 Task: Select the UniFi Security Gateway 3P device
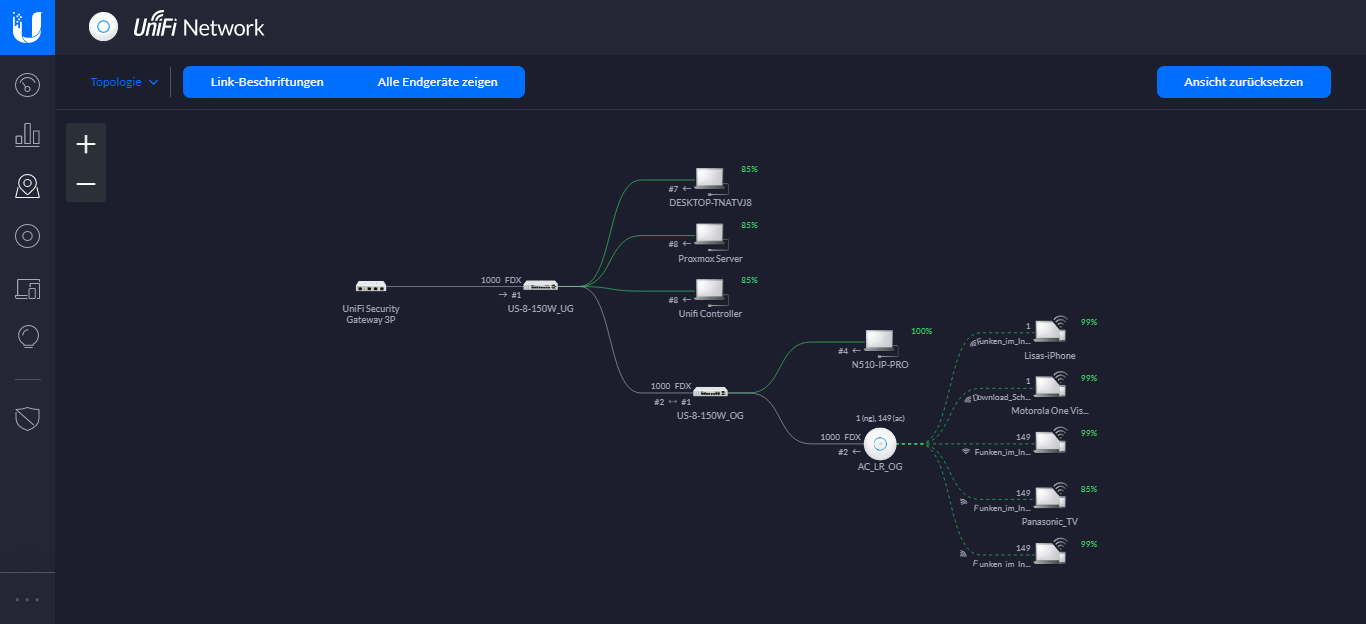(x=371, y=286)
